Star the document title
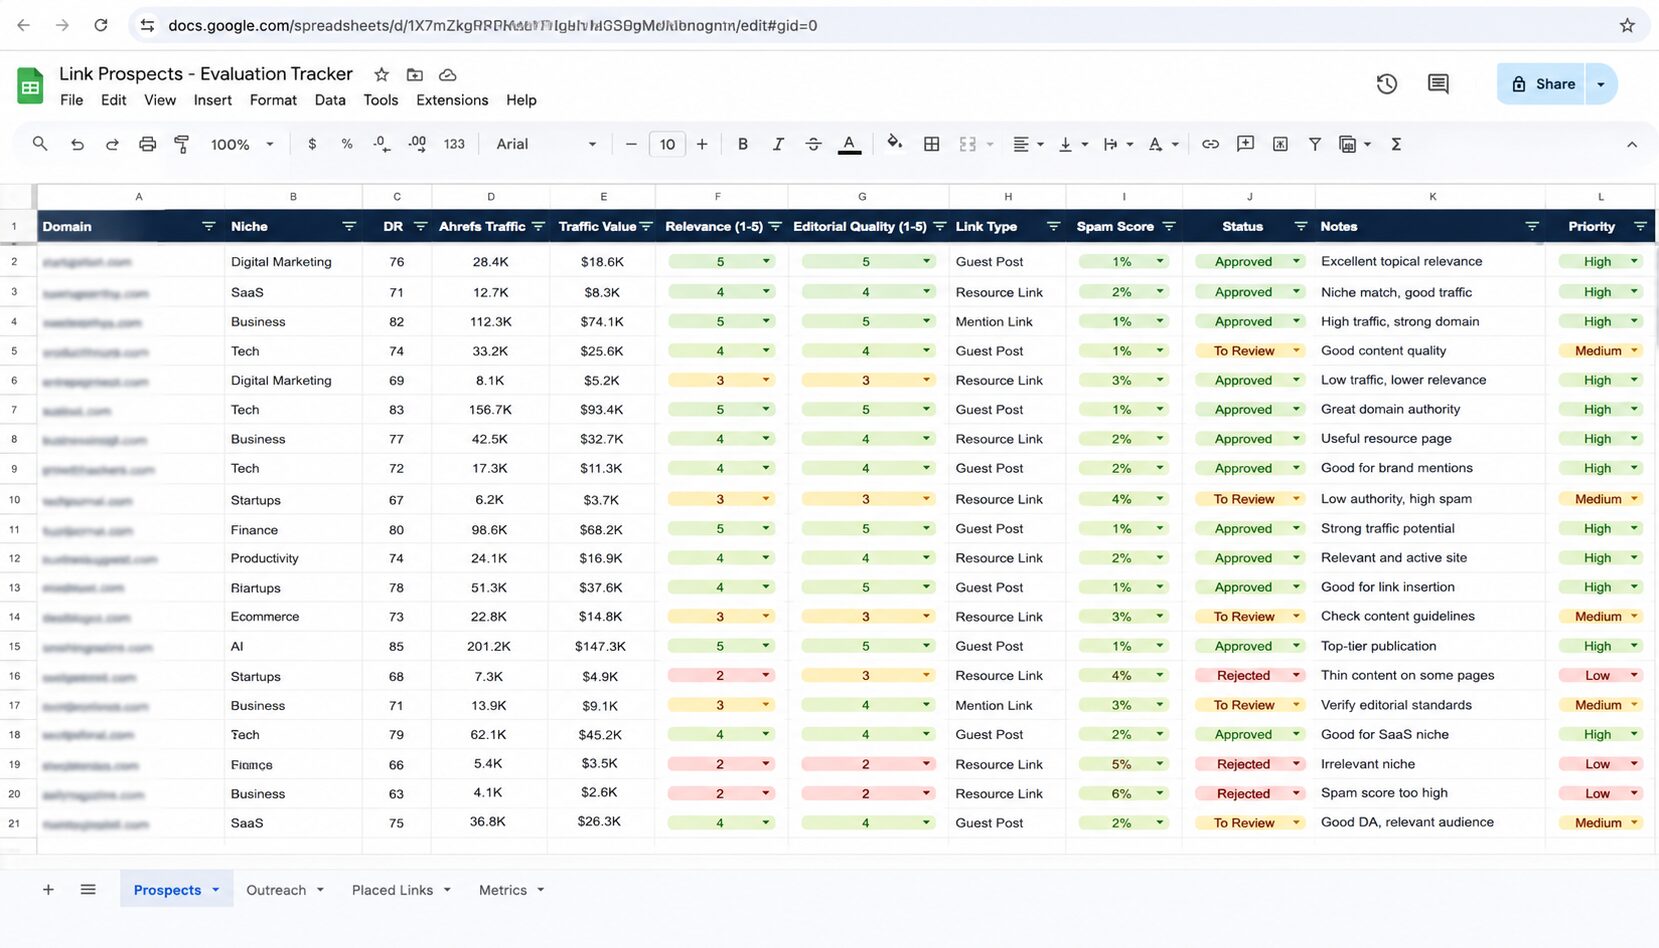This screenshot has width=1659, height=948. click(381, 74)
